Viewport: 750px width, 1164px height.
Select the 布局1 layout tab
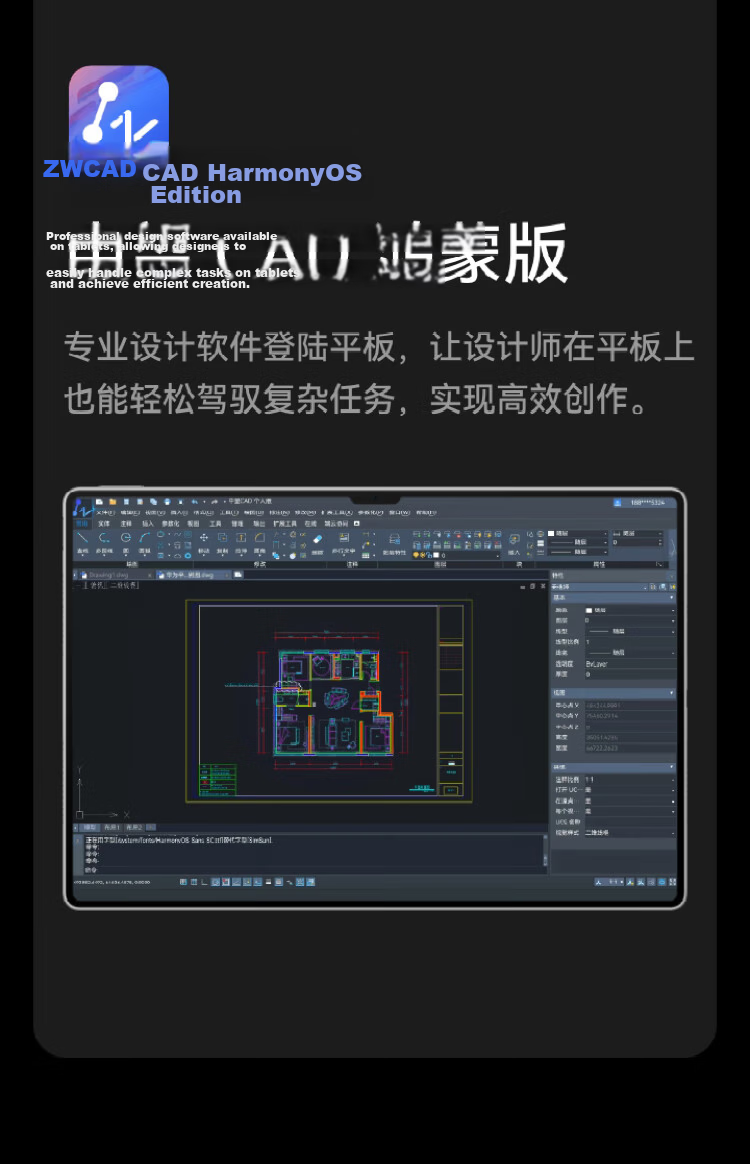112,826
